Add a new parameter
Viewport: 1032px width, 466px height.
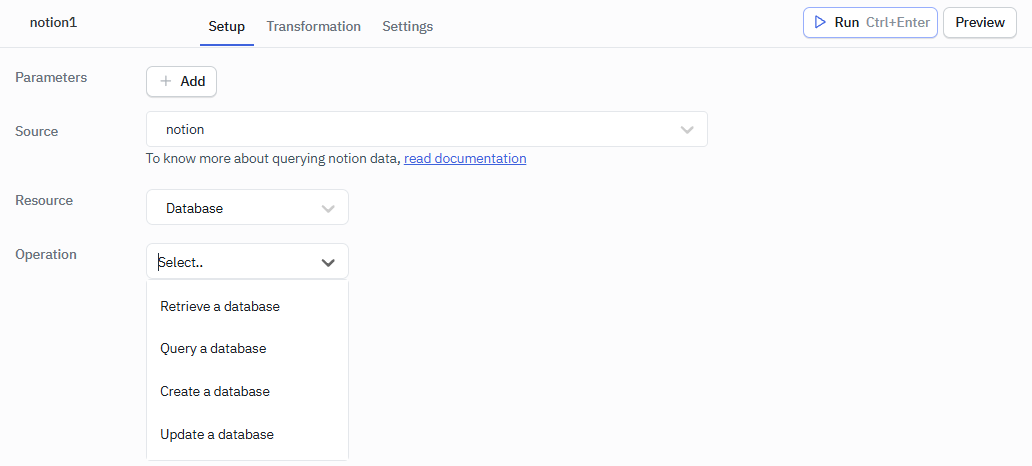click(x=181, y=82)
